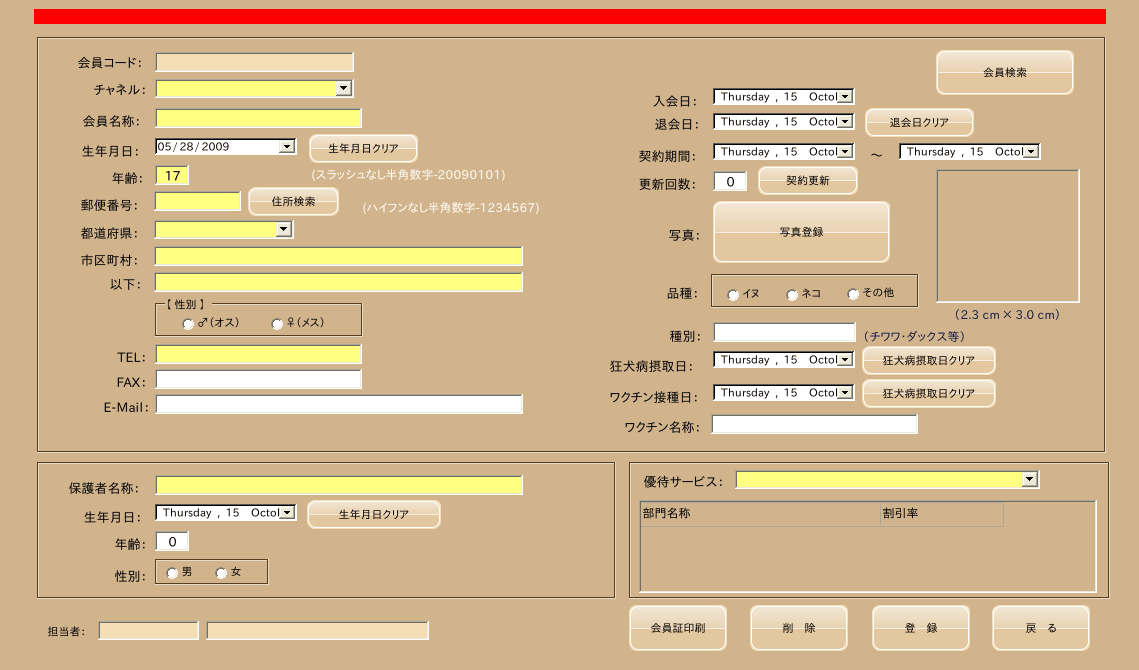The height and width of the screenshot is (670, 1139).
Task: Click the TEL input field
Action: pos(259,355)
